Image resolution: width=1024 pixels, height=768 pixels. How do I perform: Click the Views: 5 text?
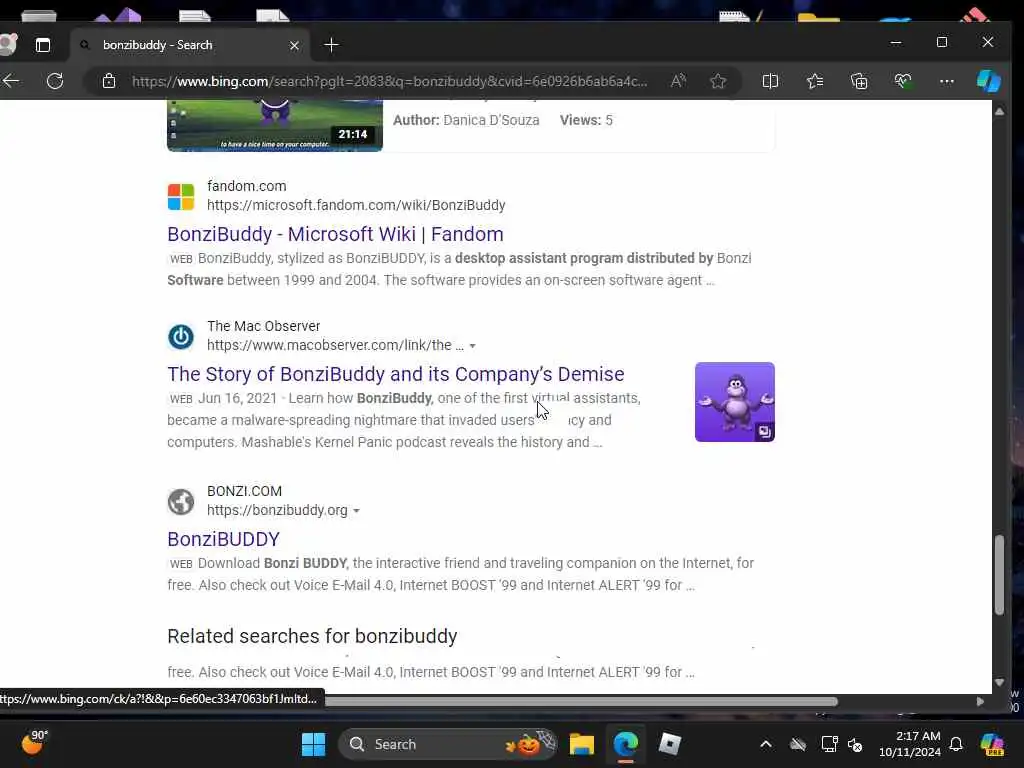click(x=586, y=120)
